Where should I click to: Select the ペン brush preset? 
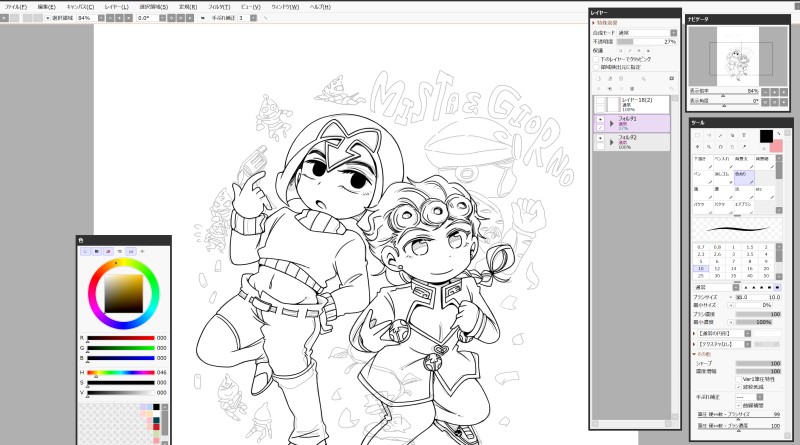(702, 178)
